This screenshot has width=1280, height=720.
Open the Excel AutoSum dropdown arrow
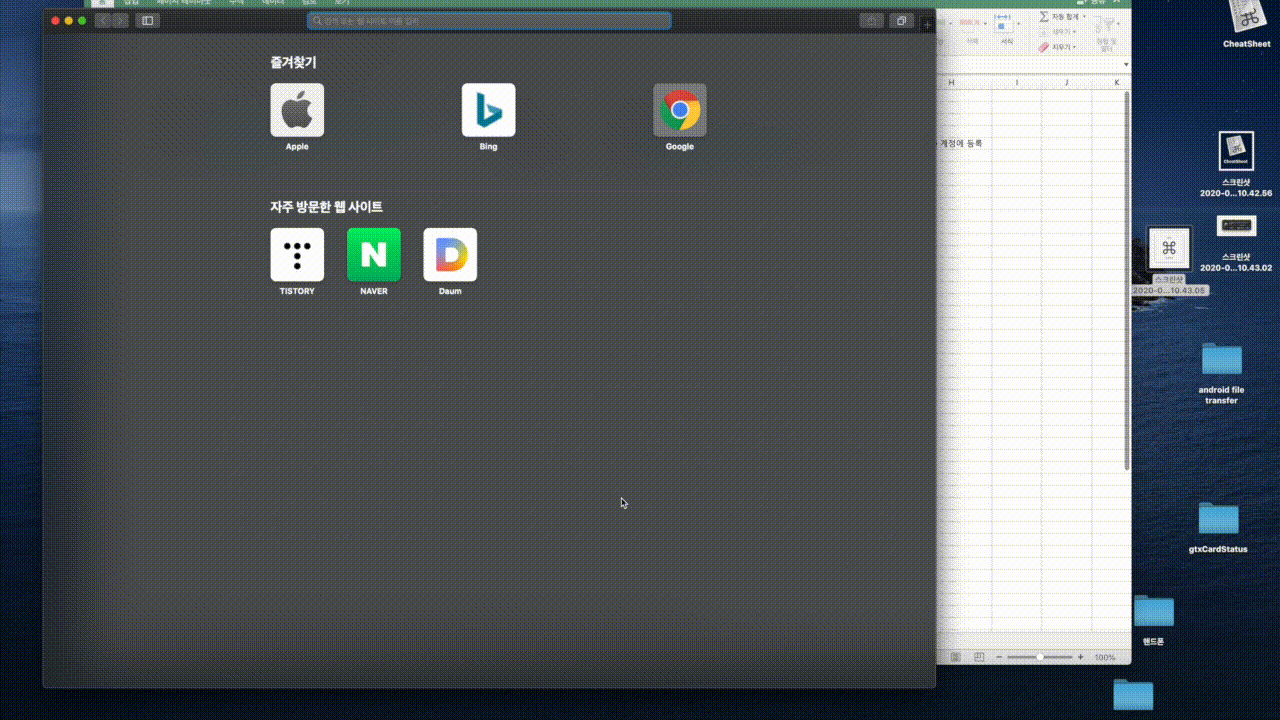click(x=1084, y=16)
